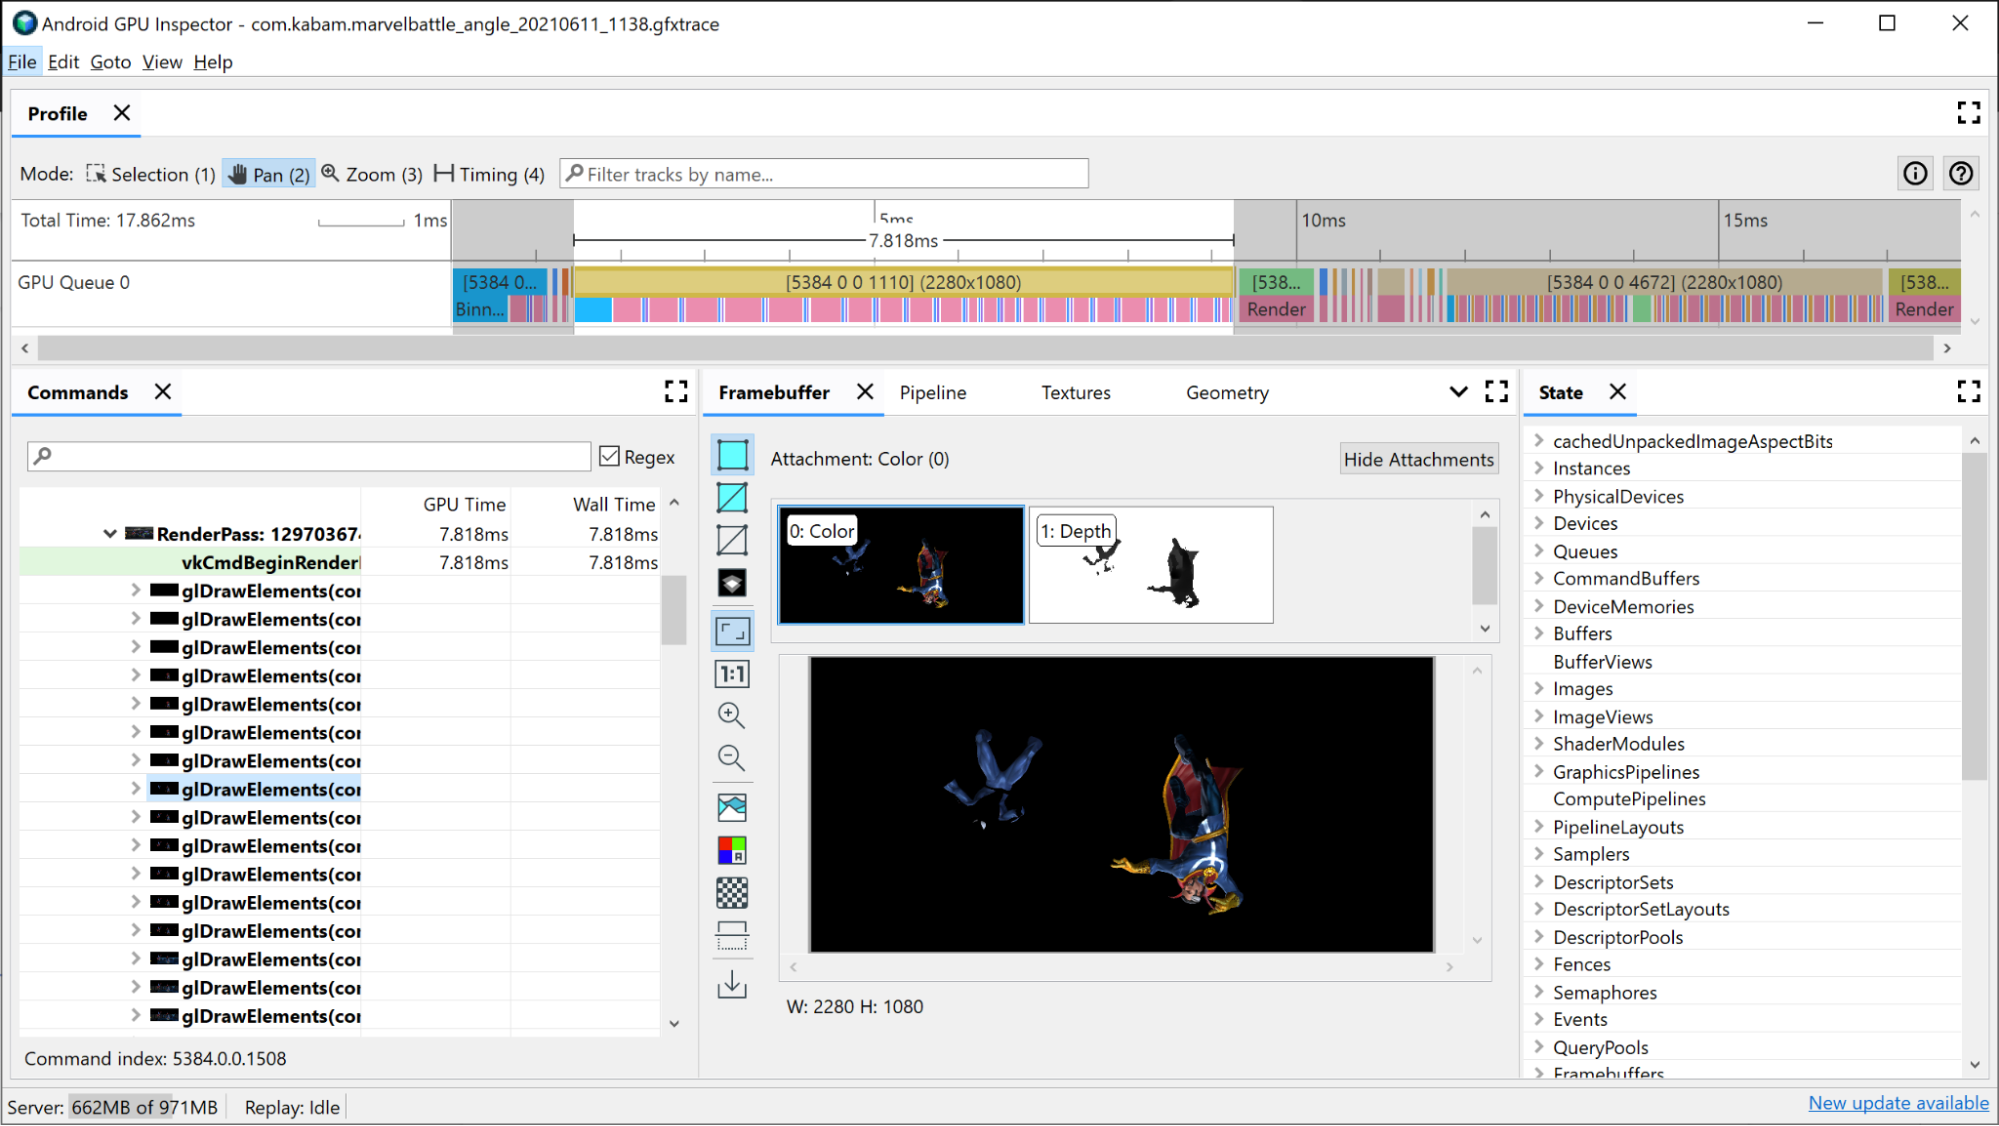Switch to the Geometry tab

[1226, 393]
